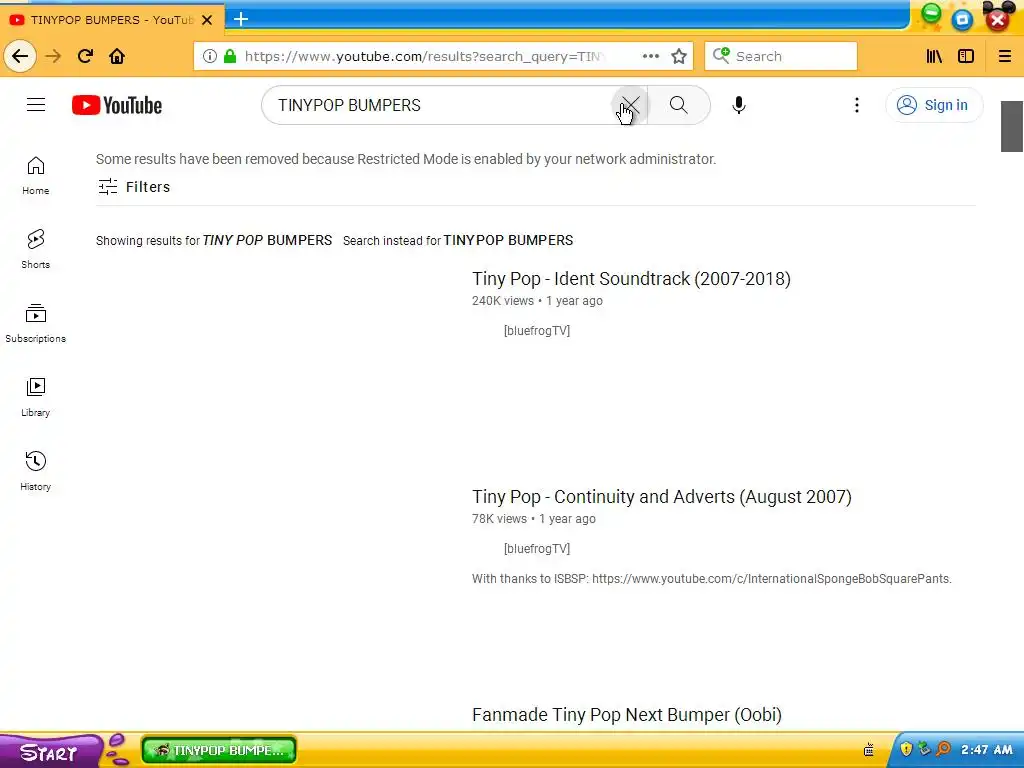Open the page actions three-dots menu

click(650, 56)
